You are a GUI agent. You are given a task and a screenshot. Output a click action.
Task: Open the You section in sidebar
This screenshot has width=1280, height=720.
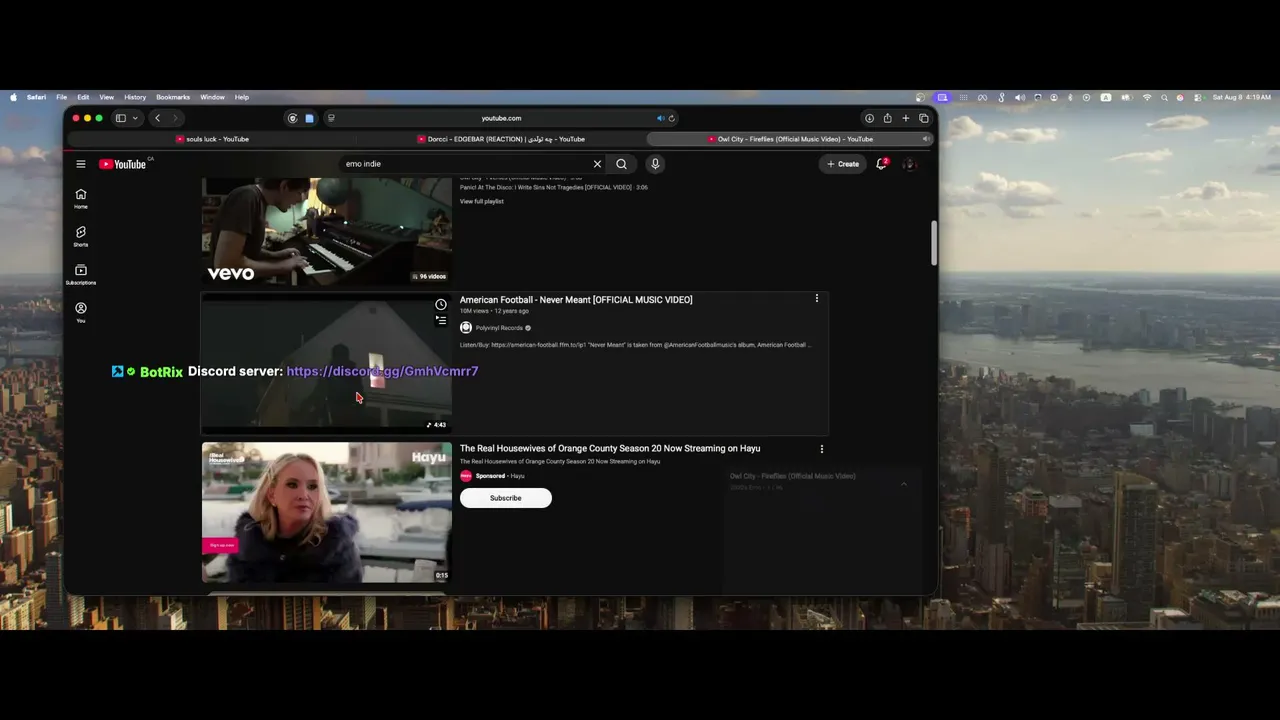81,312
